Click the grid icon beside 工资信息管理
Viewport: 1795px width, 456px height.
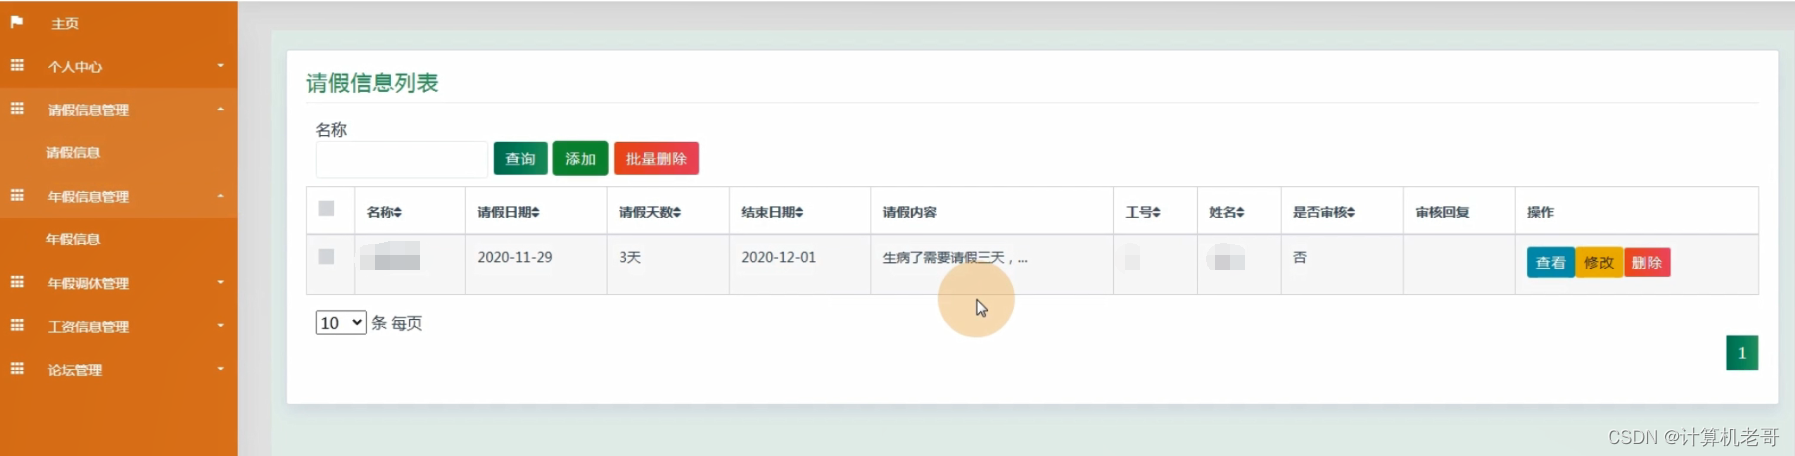click(x=17, y=325)
